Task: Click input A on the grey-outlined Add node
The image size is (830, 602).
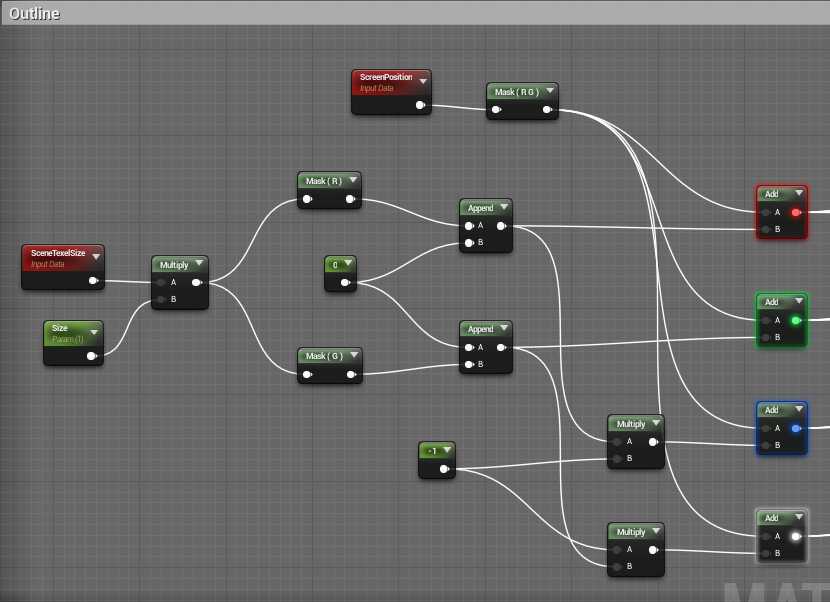Action: (765, 537)
